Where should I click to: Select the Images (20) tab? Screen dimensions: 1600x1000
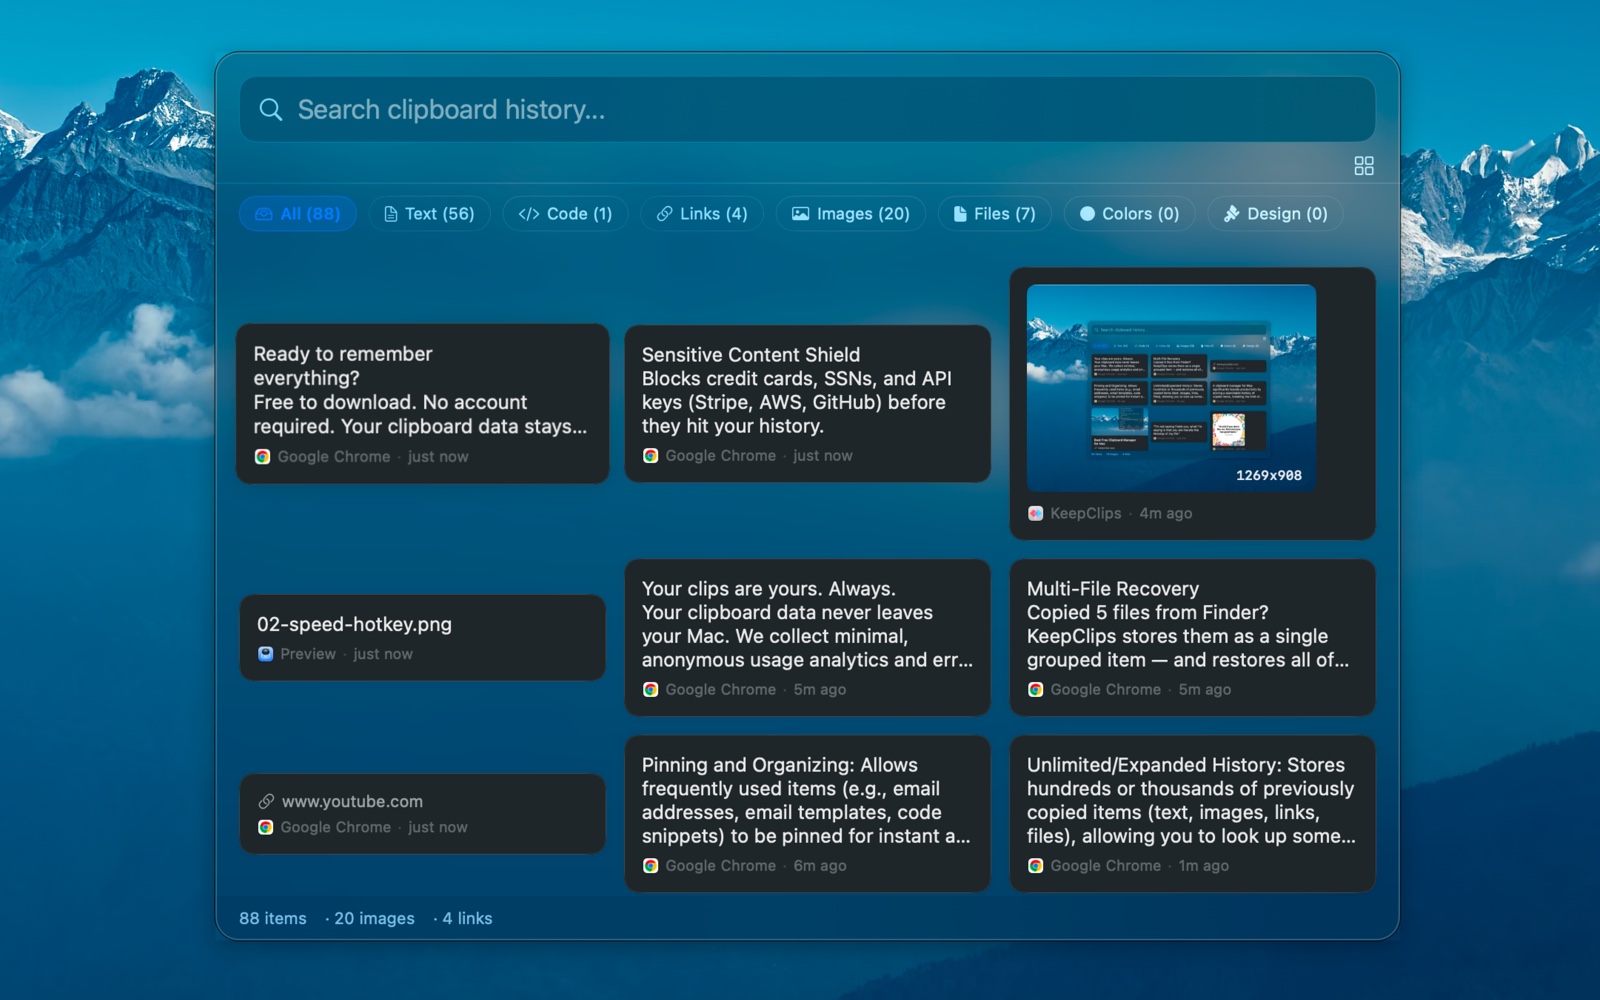850,213
